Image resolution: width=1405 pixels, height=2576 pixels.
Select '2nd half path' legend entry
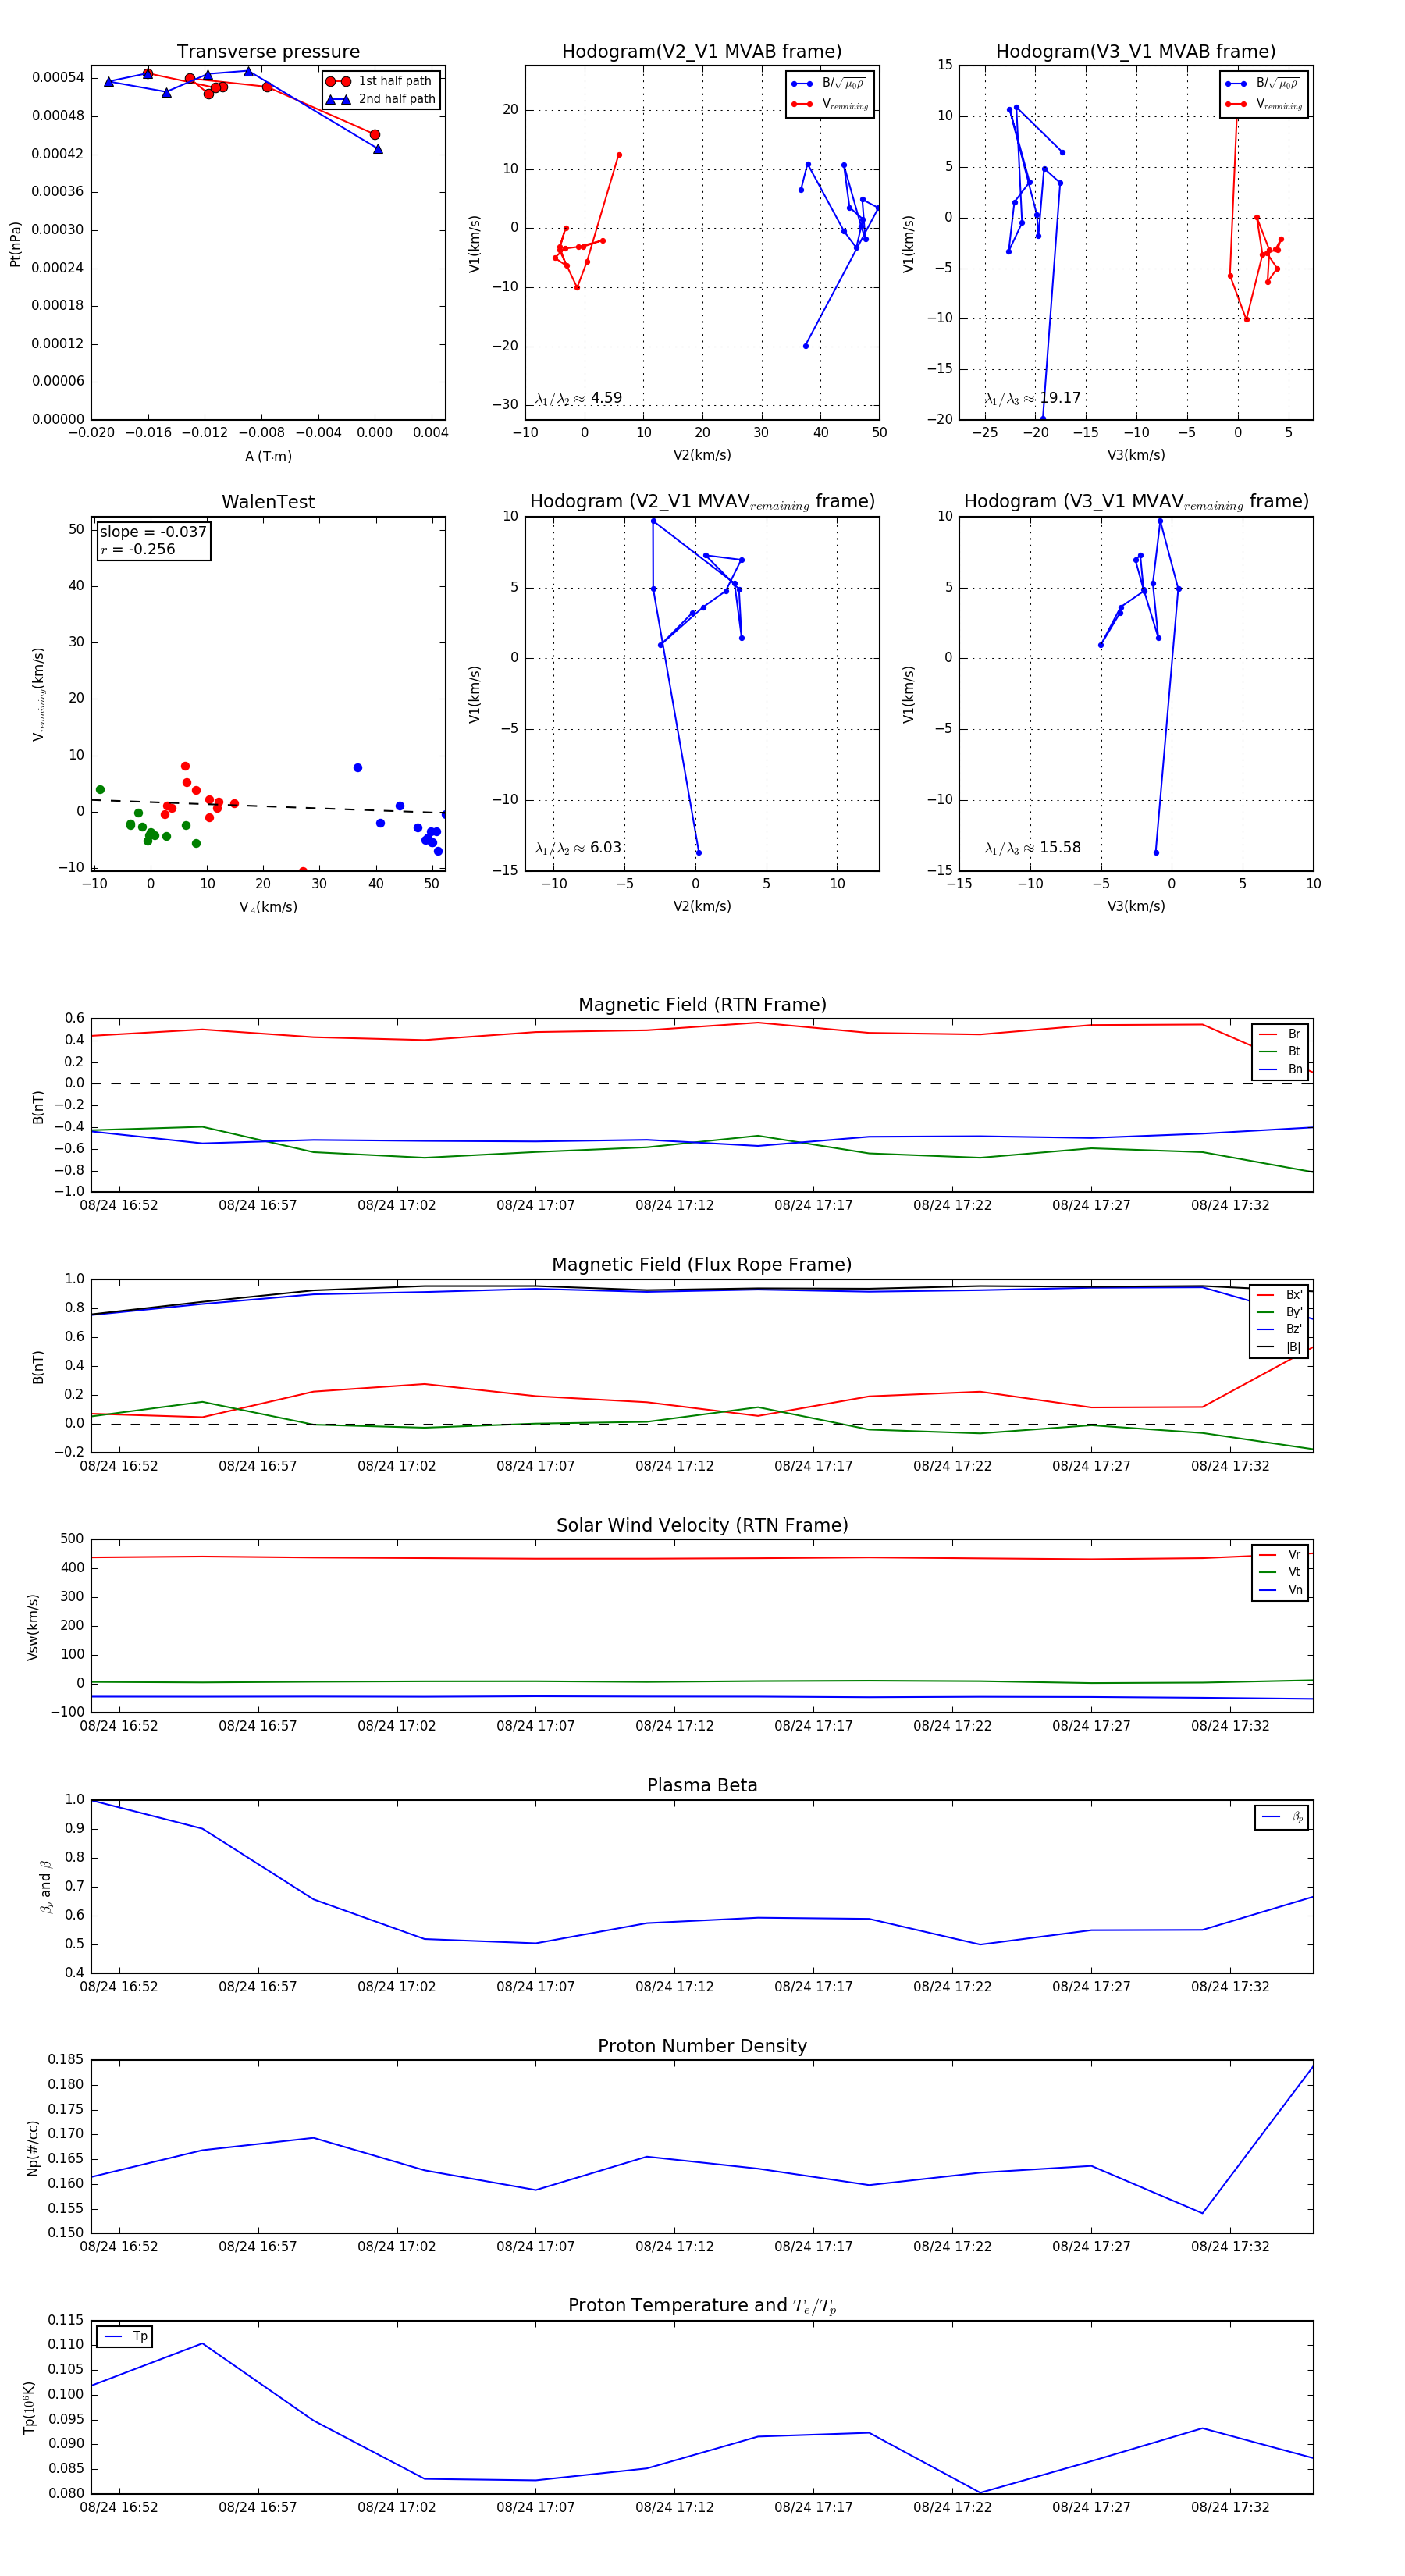point(381,99)
